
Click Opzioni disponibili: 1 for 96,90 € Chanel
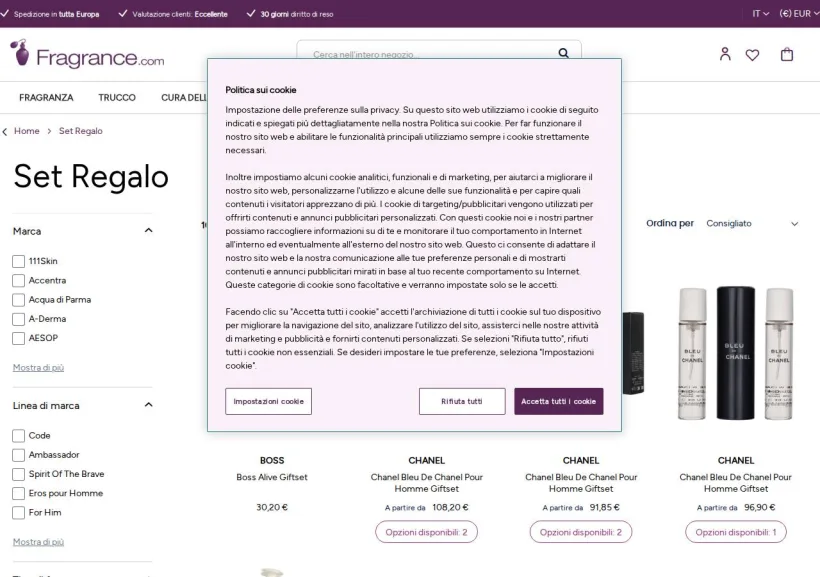tap(736, 532)
